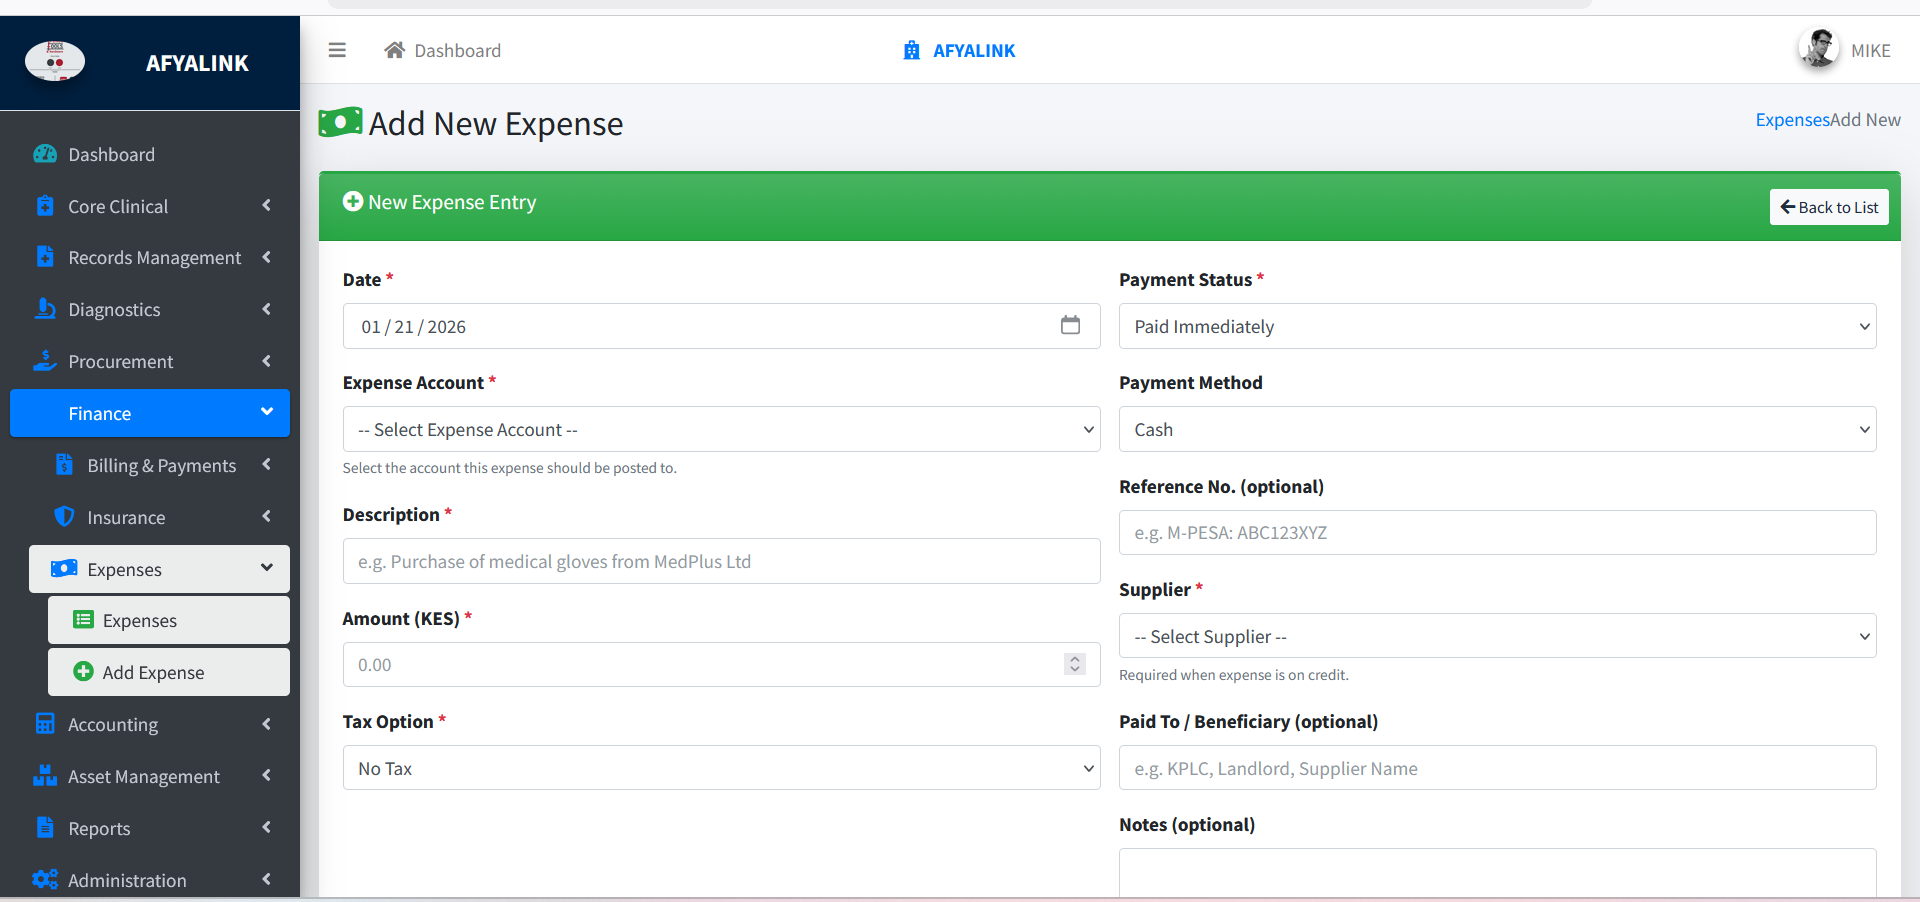Image resolution: width=1920 pixels, height=902 pixels.
Task: Click the Expenses breadcrumb link
Action: [1792, 120]
